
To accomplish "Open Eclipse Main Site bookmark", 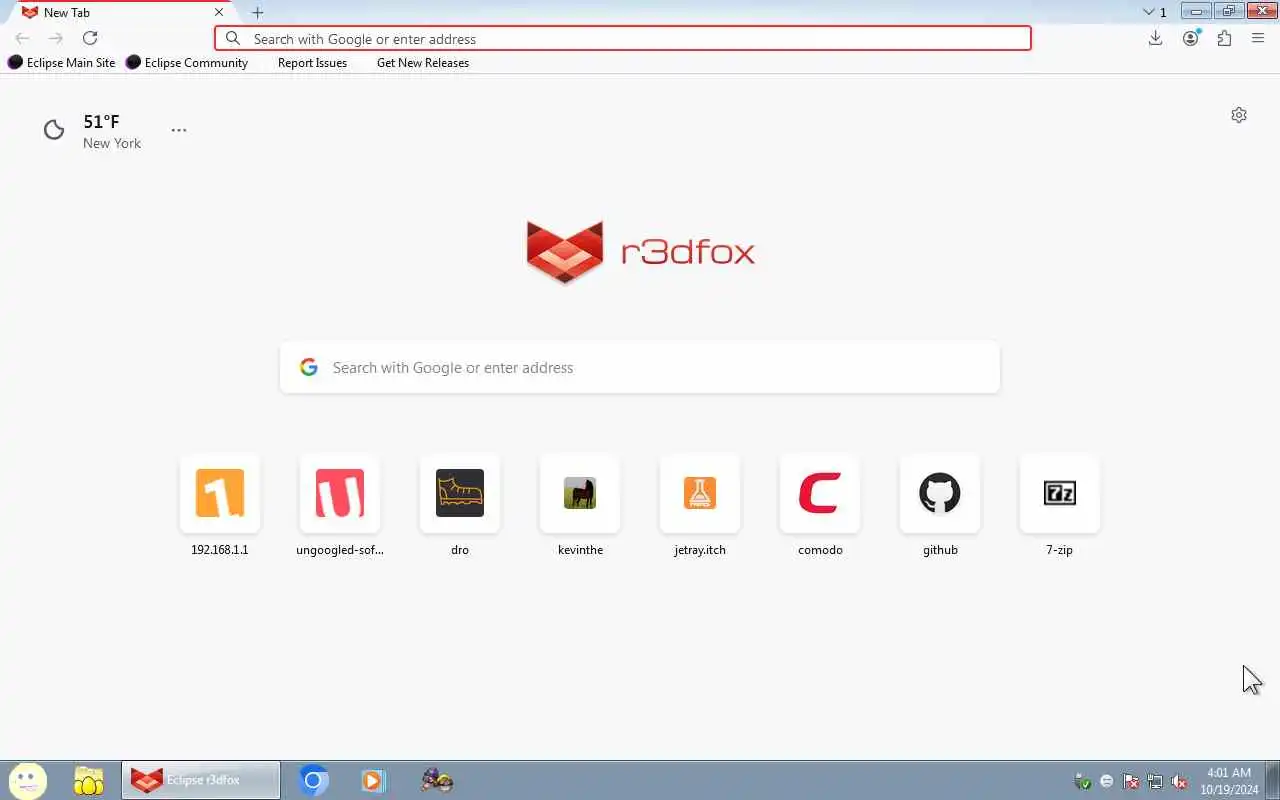I will (x=62, y=62).
